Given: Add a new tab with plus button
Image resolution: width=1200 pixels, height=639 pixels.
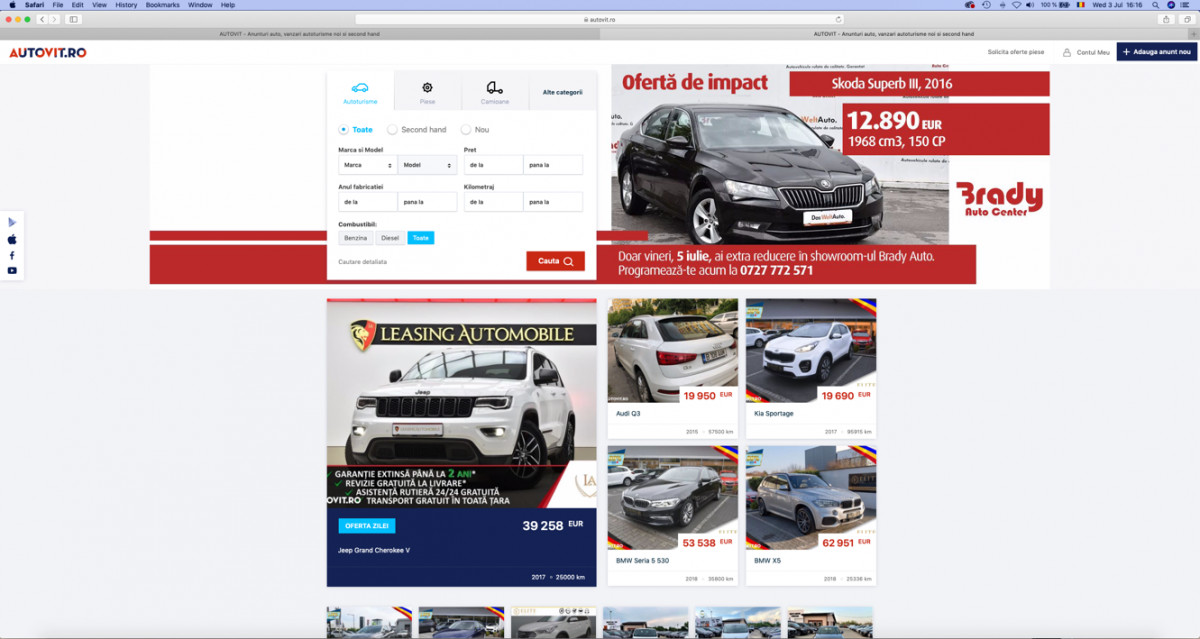Looking at the screenshot, I should (1194, 34).
